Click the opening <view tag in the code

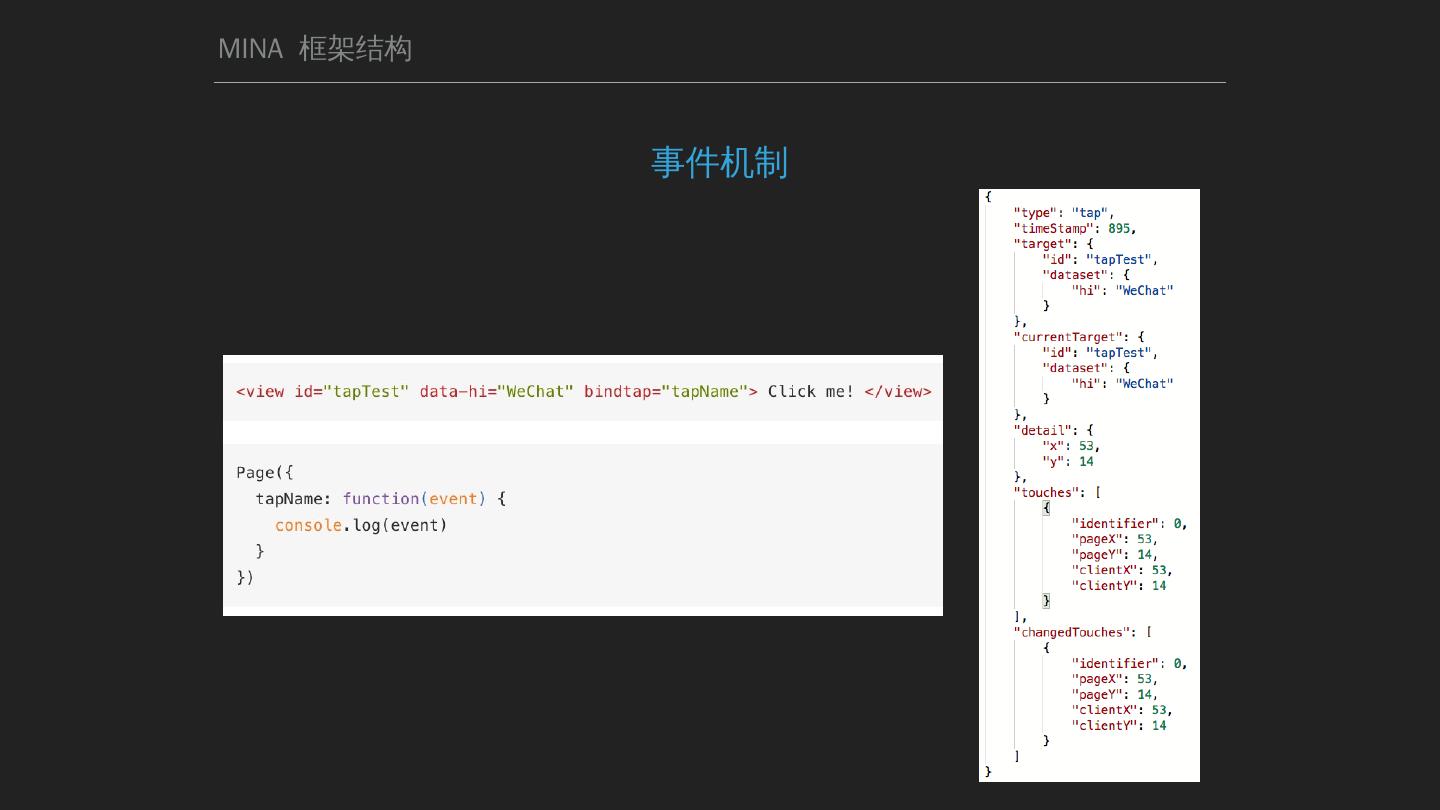260,391
